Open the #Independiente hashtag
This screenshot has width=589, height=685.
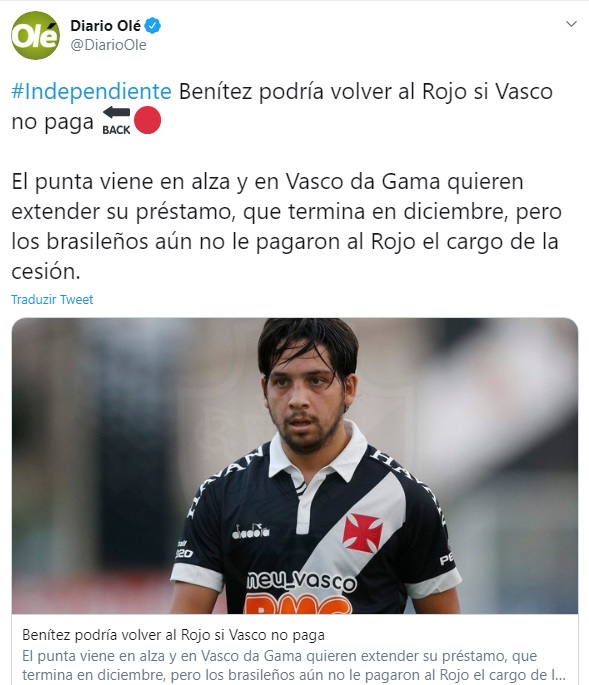click(91, 92)
